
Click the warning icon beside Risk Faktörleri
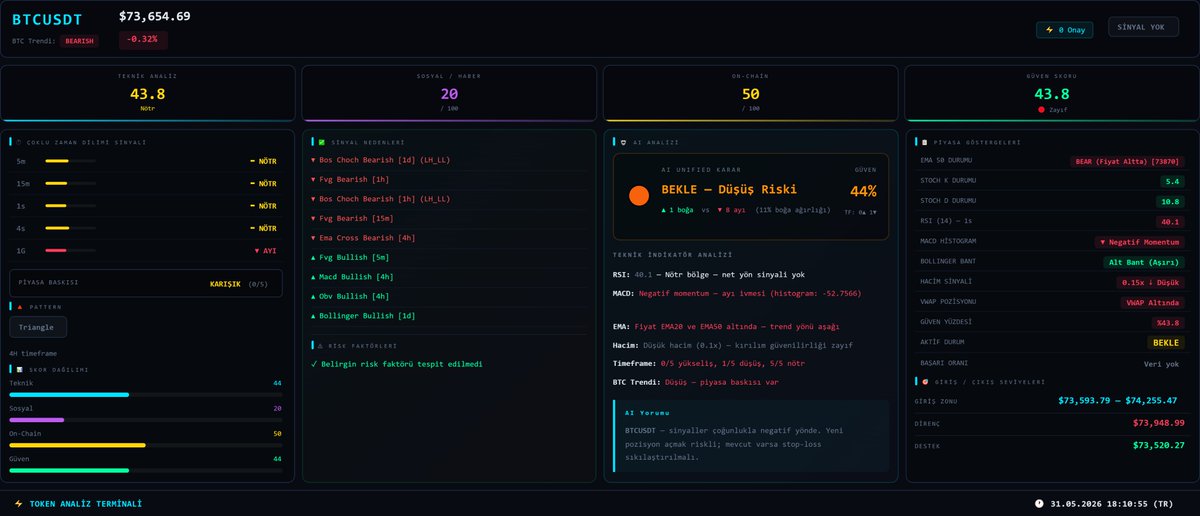pyautogui.click(x=320, y=345)
